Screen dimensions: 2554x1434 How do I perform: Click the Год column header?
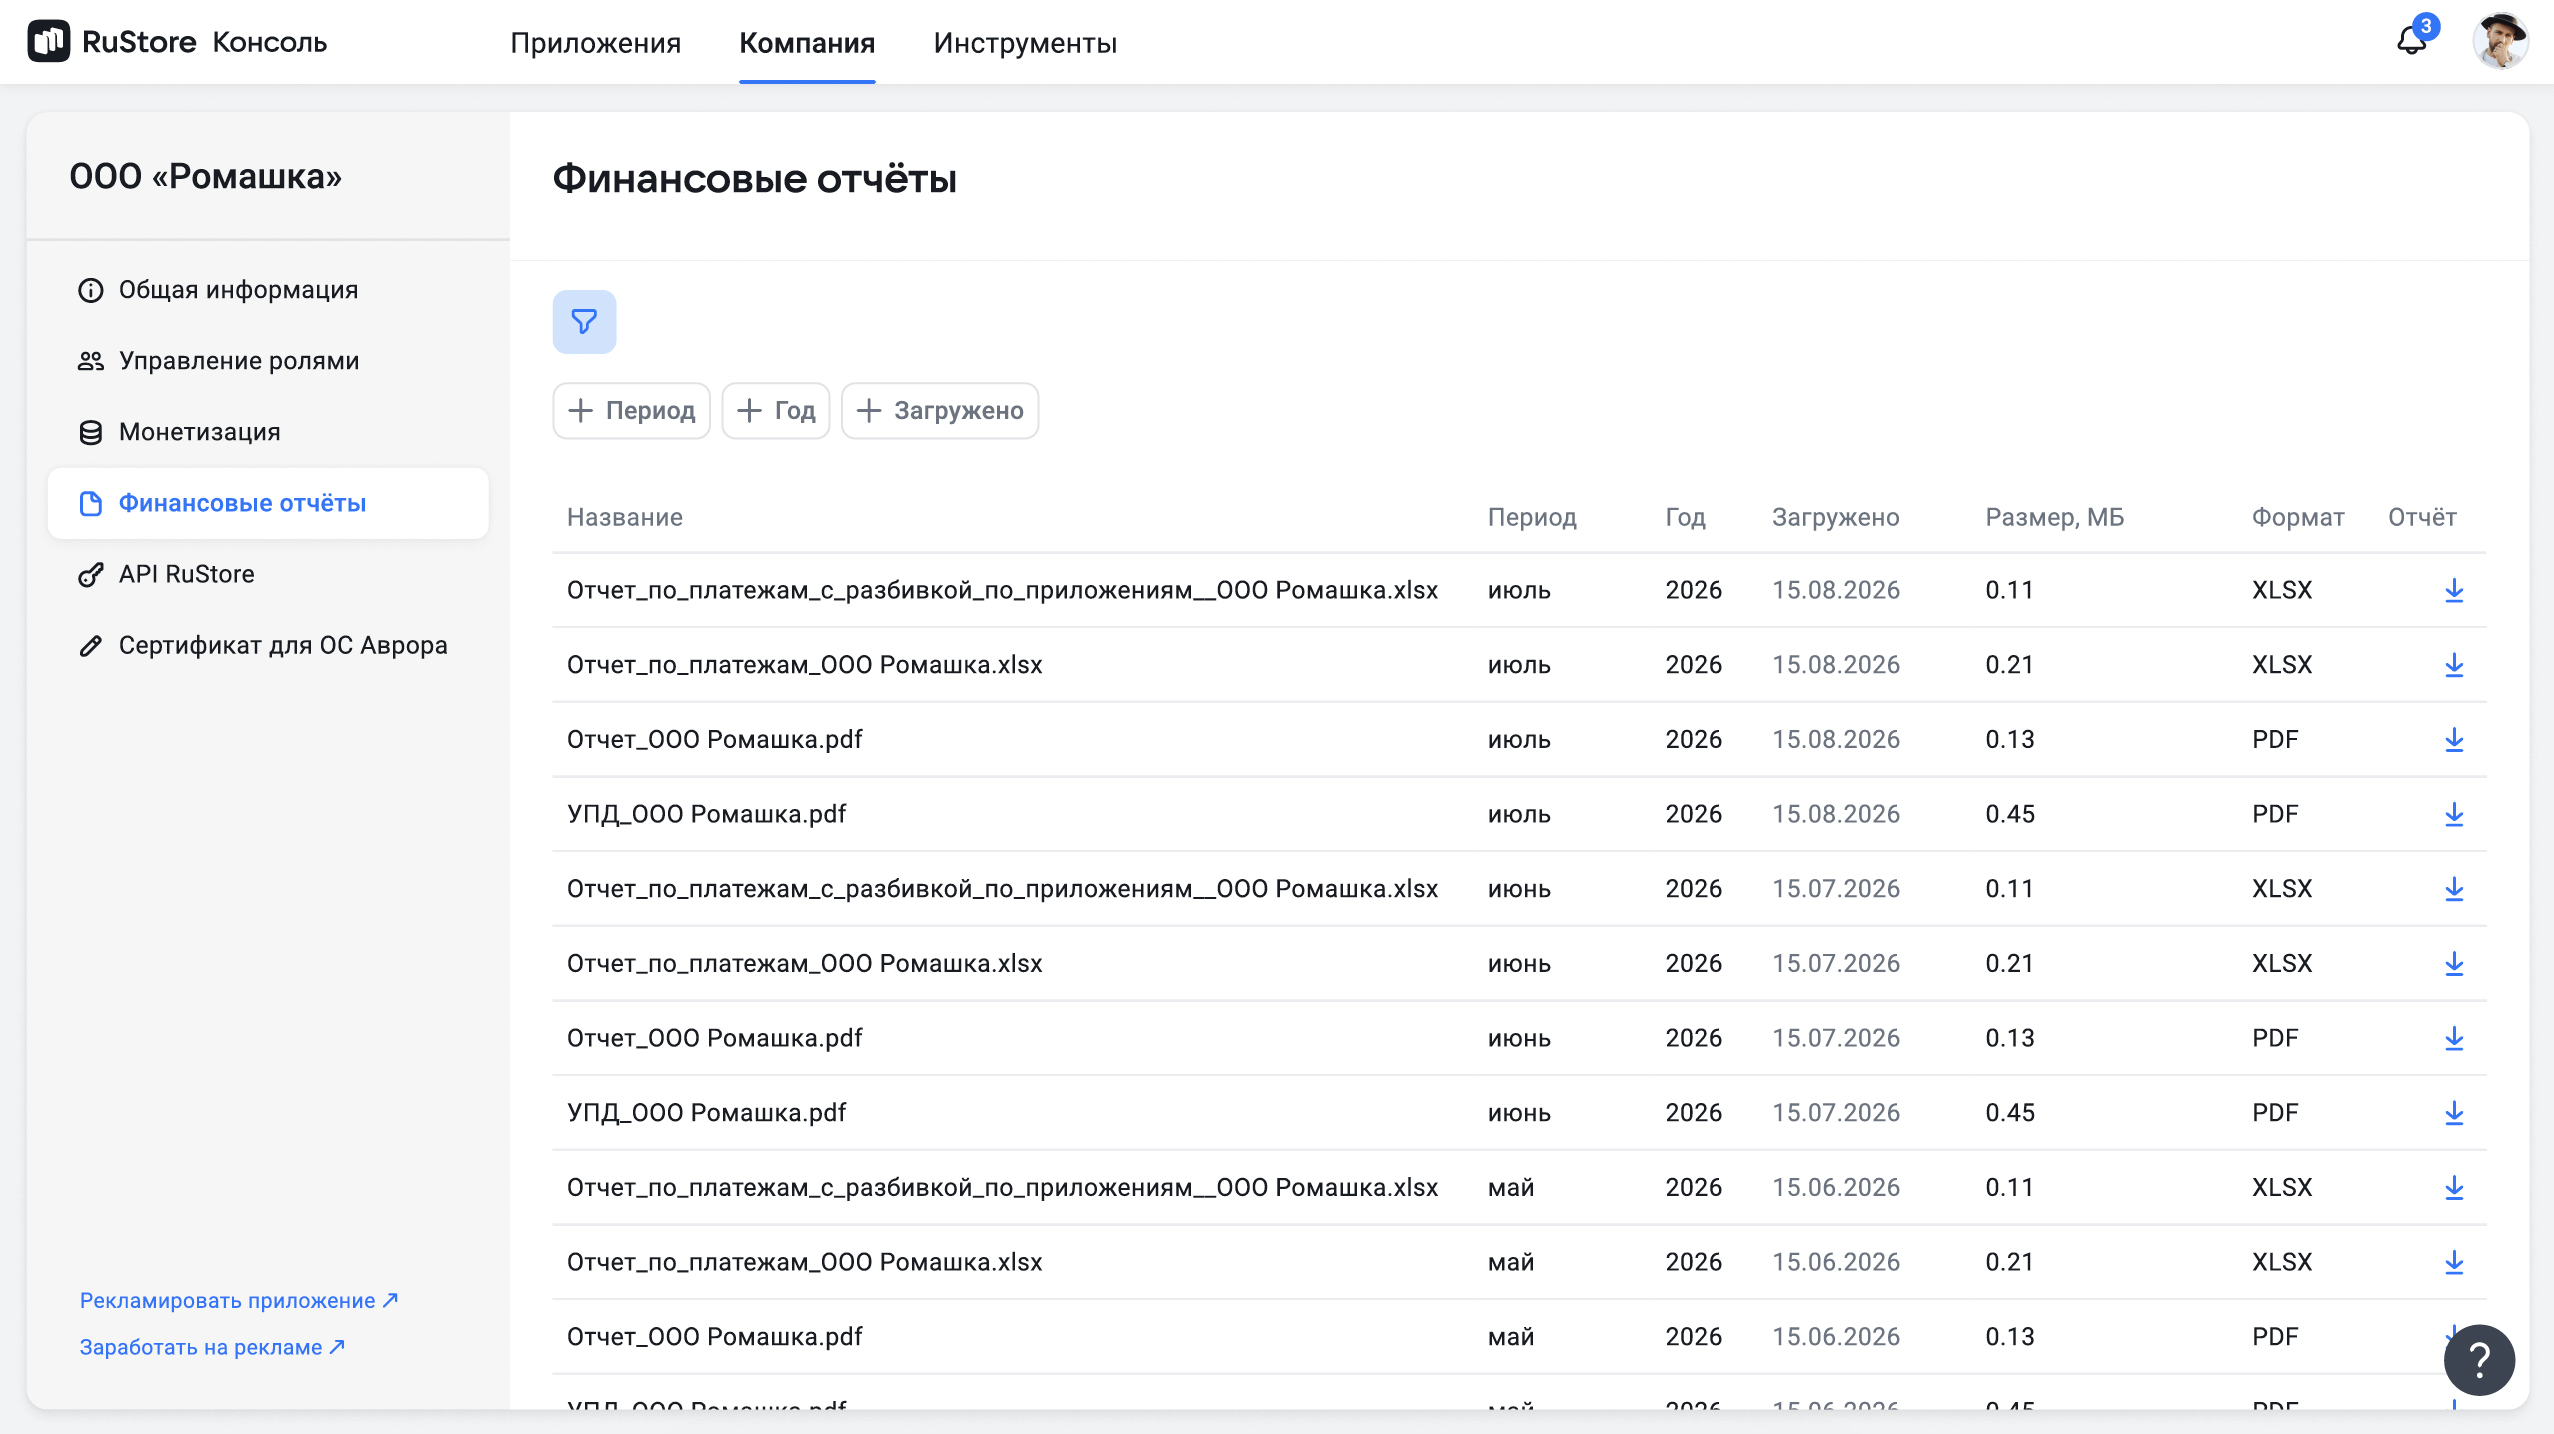click(1685, 517)
